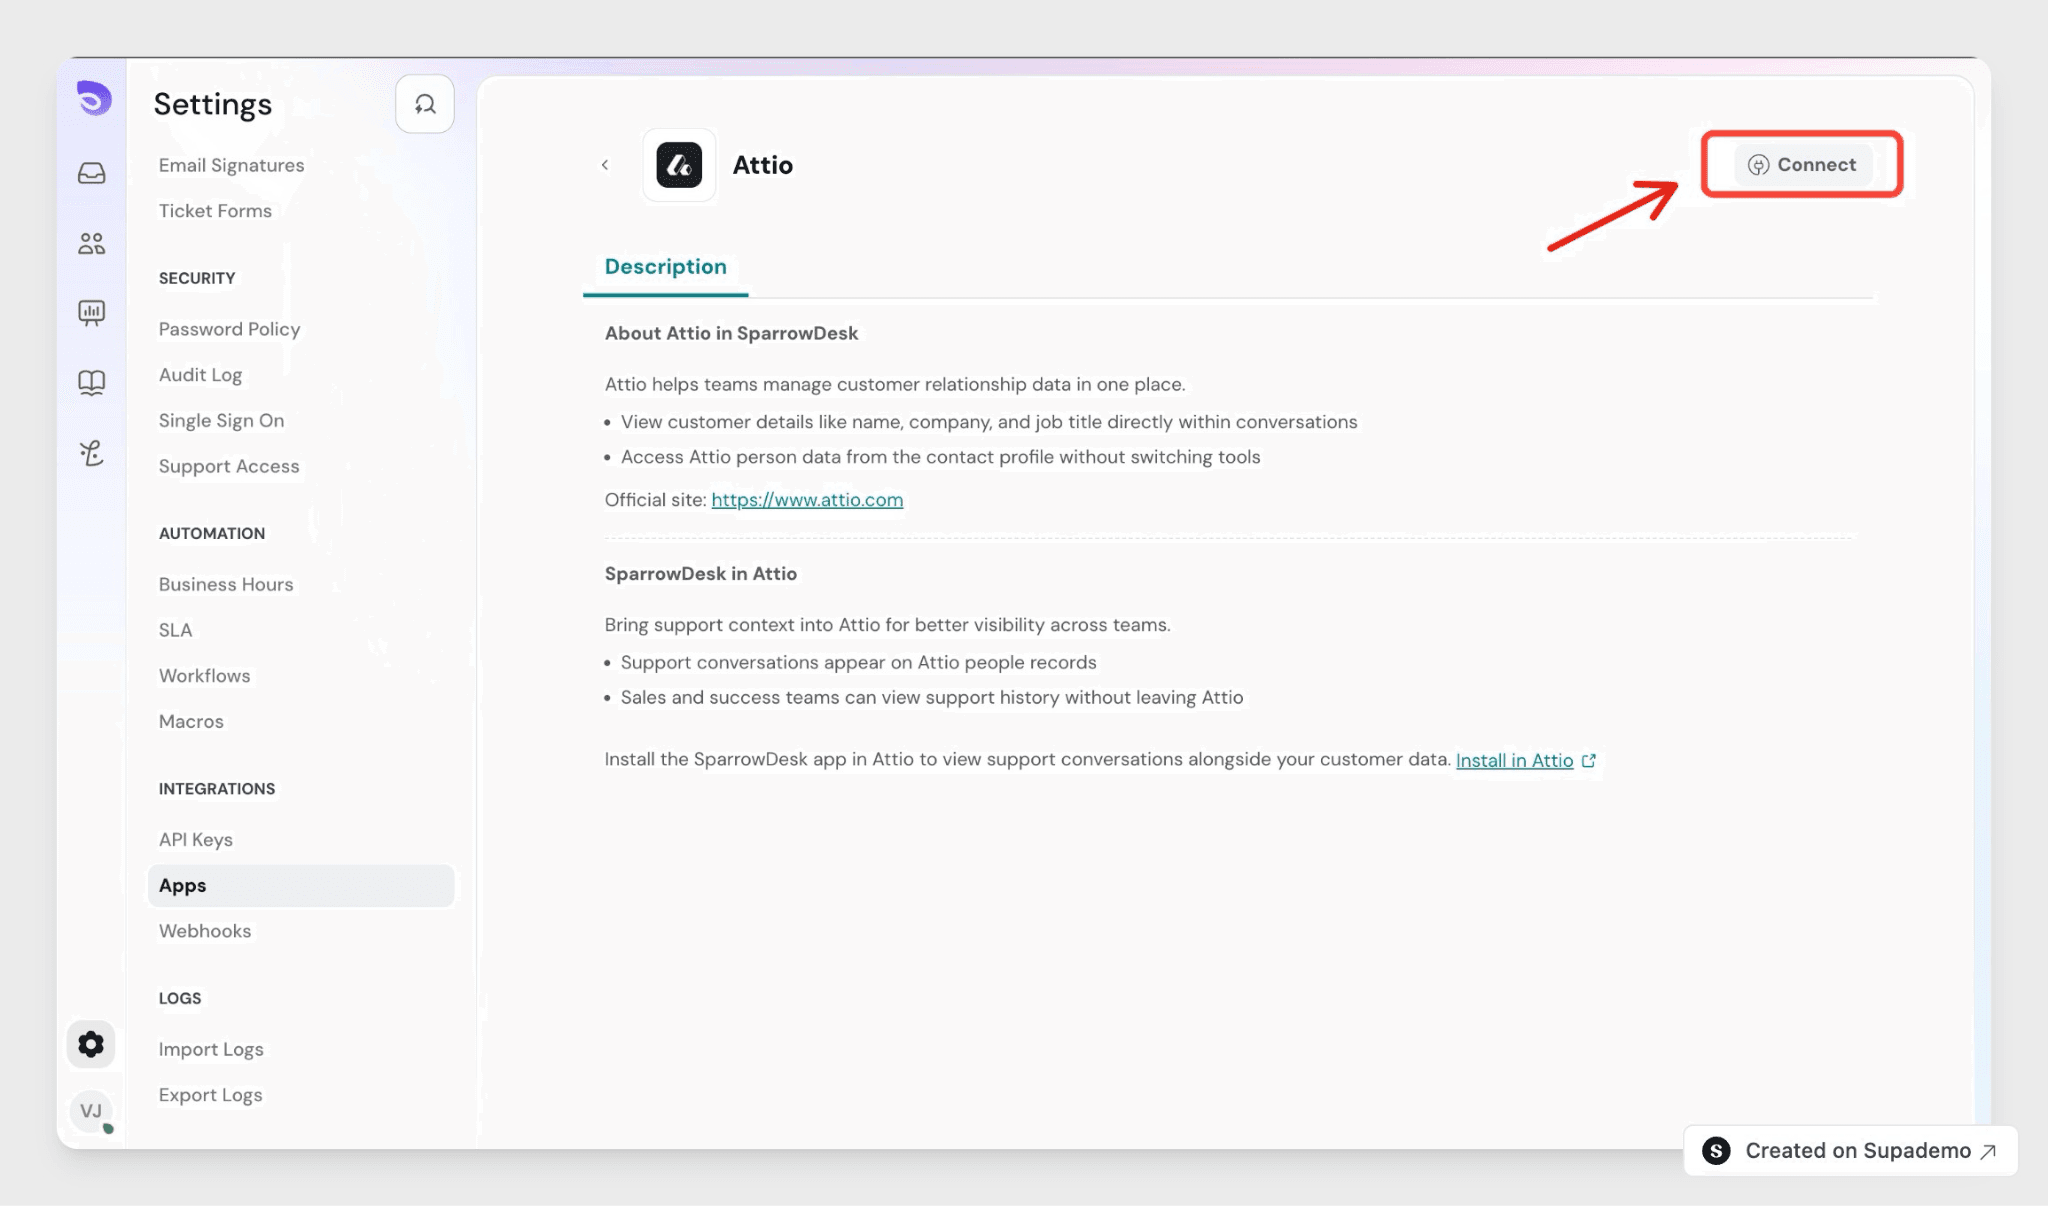
Task: Open Email Signatures settings
Action: tap(231, 165)
